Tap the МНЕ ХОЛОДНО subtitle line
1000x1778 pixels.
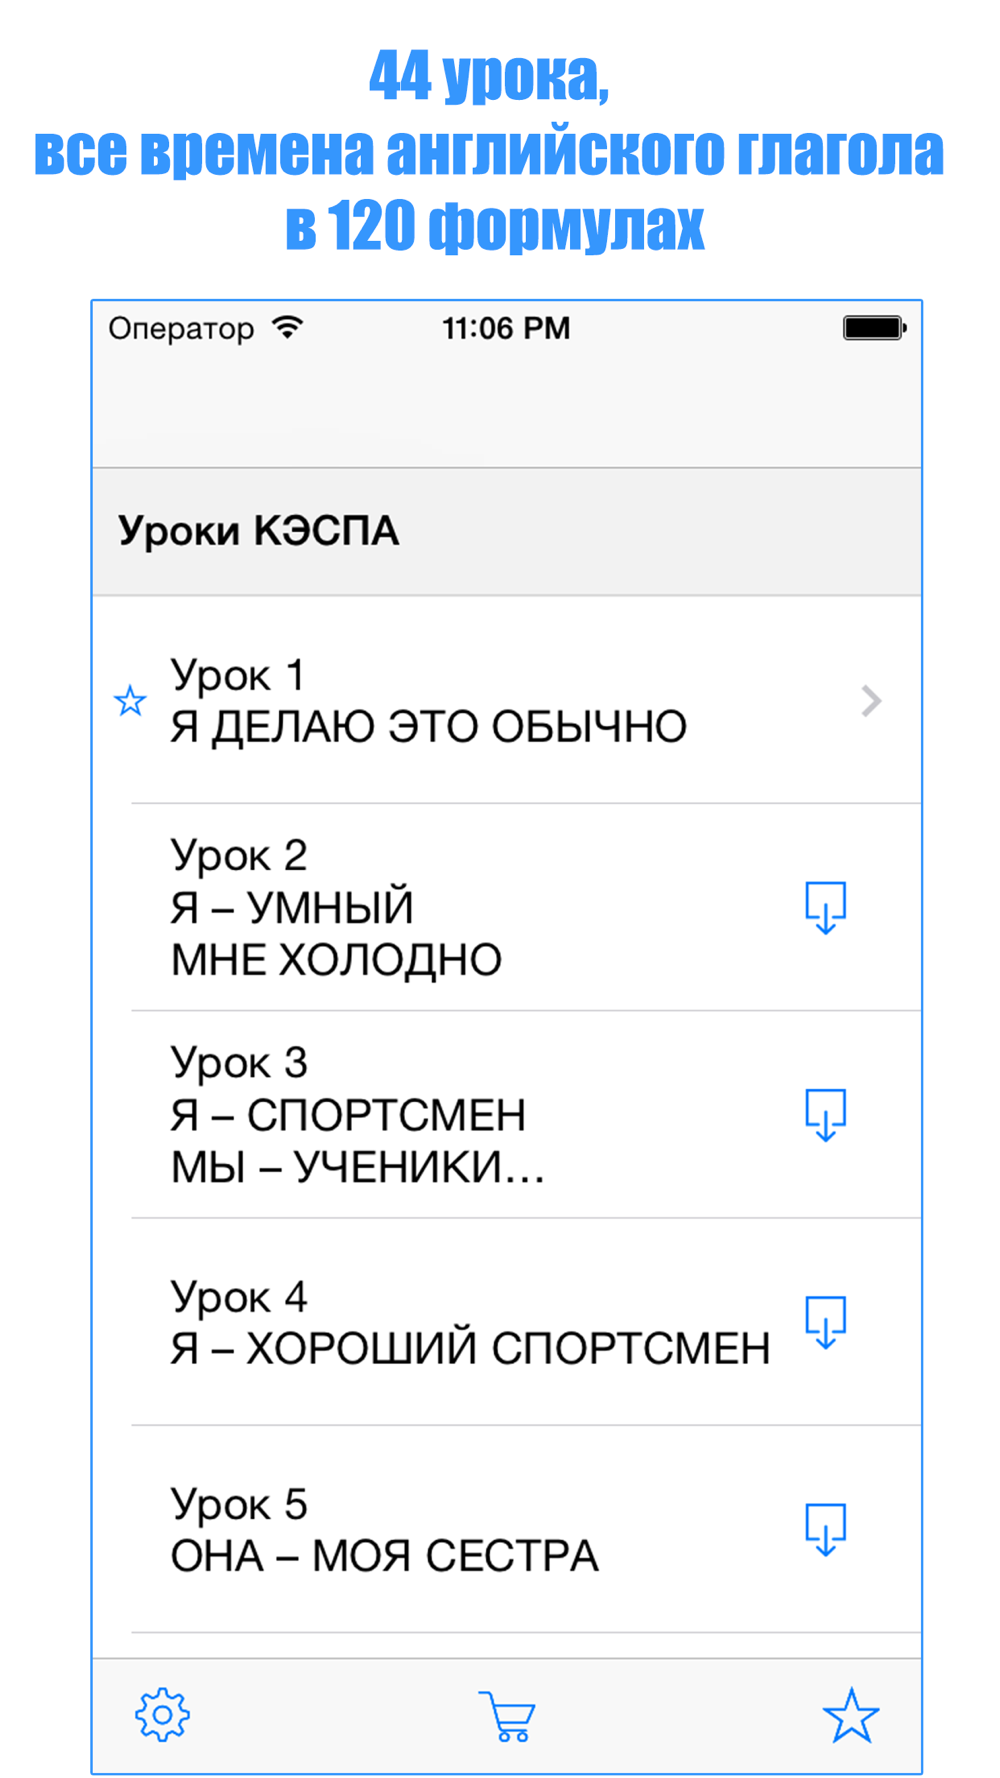[336, 960]
